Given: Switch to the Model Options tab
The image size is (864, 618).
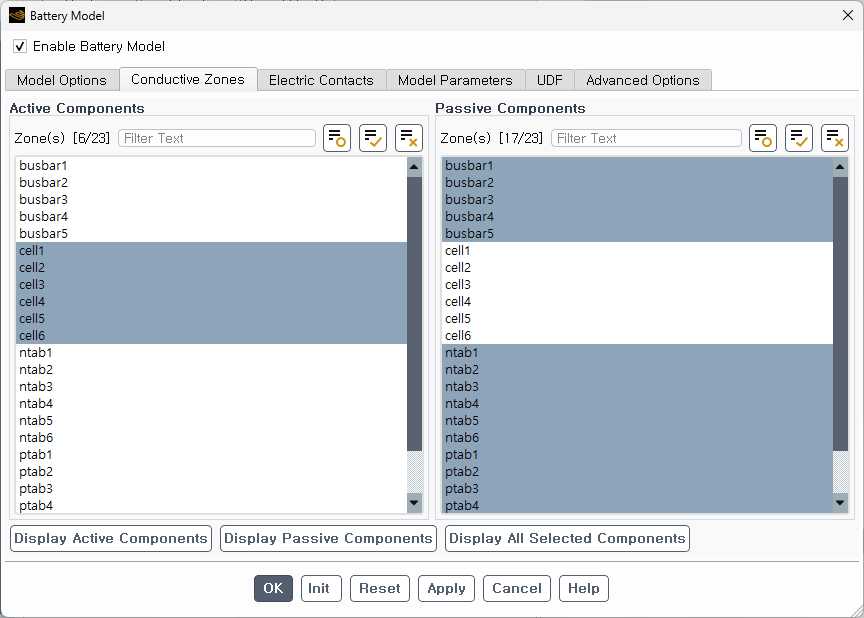Looking at the screenshot, I should click(62, 80).
